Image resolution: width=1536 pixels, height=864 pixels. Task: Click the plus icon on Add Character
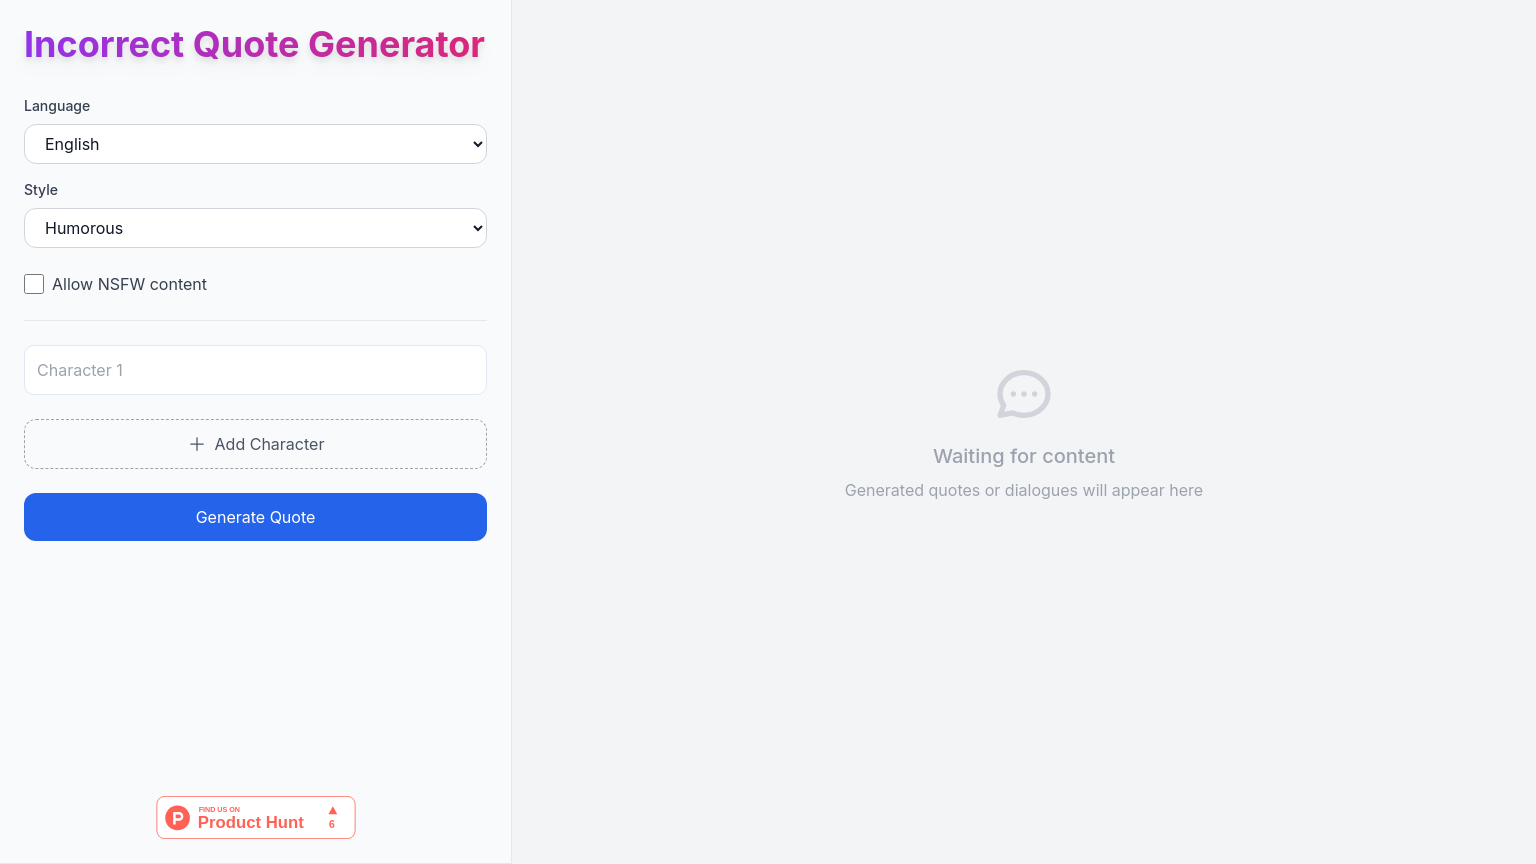pos(197,444)
